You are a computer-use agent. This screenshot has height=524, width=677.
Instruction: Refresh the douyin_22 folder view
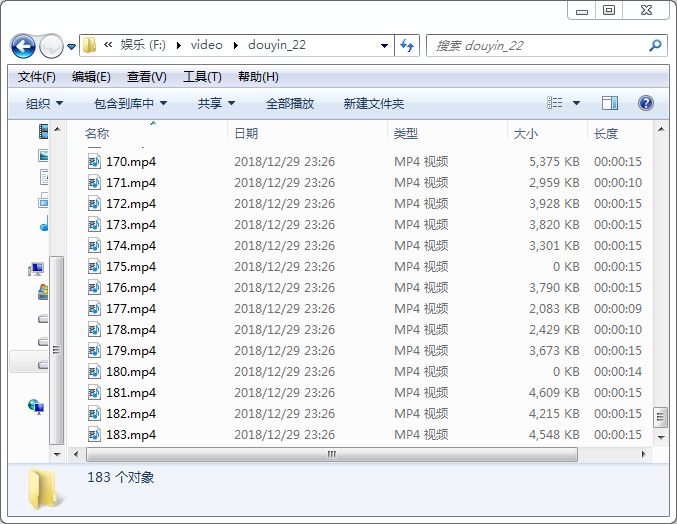(407, 45)
